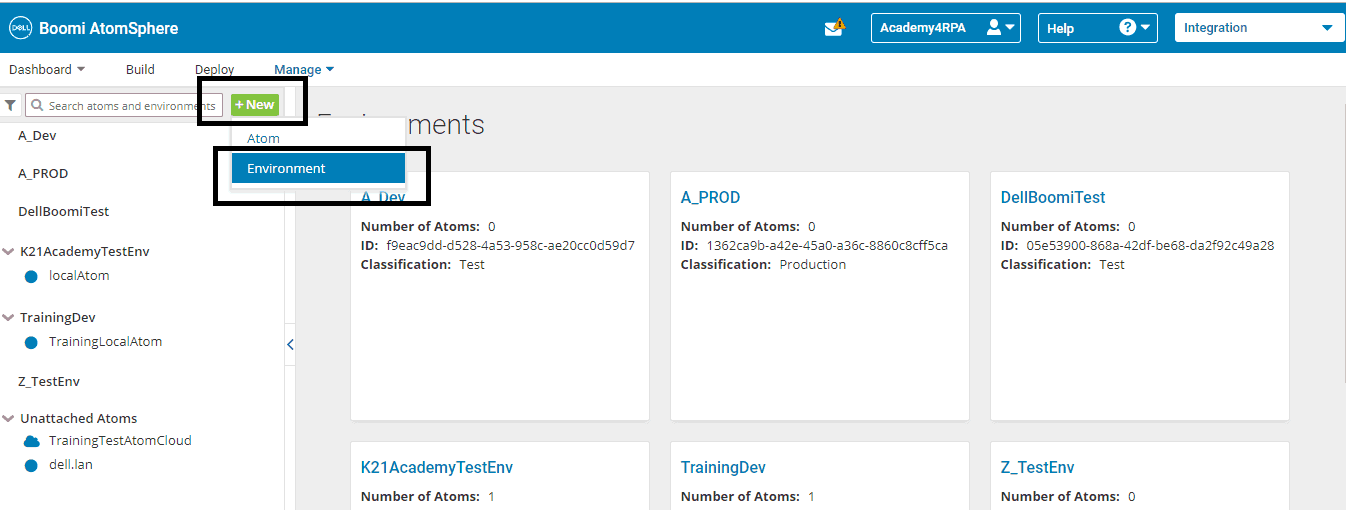
Task: Collapse the K21AcademyTestEnv tree node
Action: tap(9, 252)
